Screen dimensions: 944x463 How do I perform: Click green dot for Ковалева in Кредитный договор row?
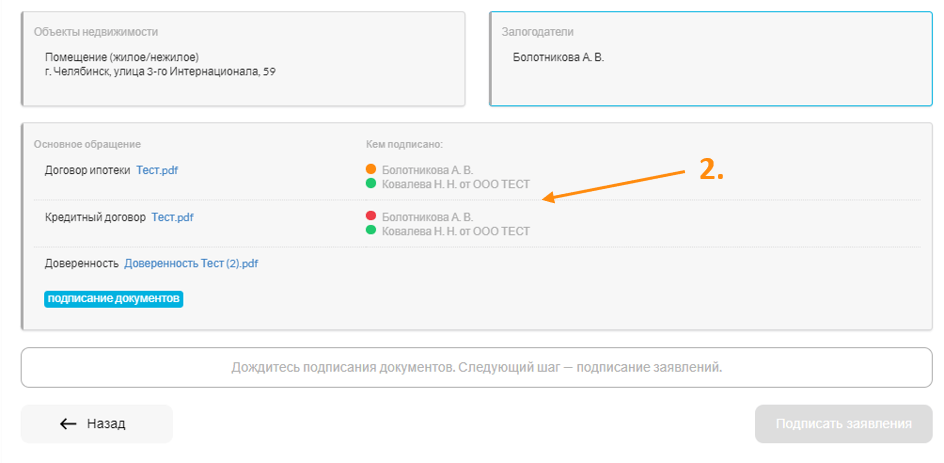371,229
